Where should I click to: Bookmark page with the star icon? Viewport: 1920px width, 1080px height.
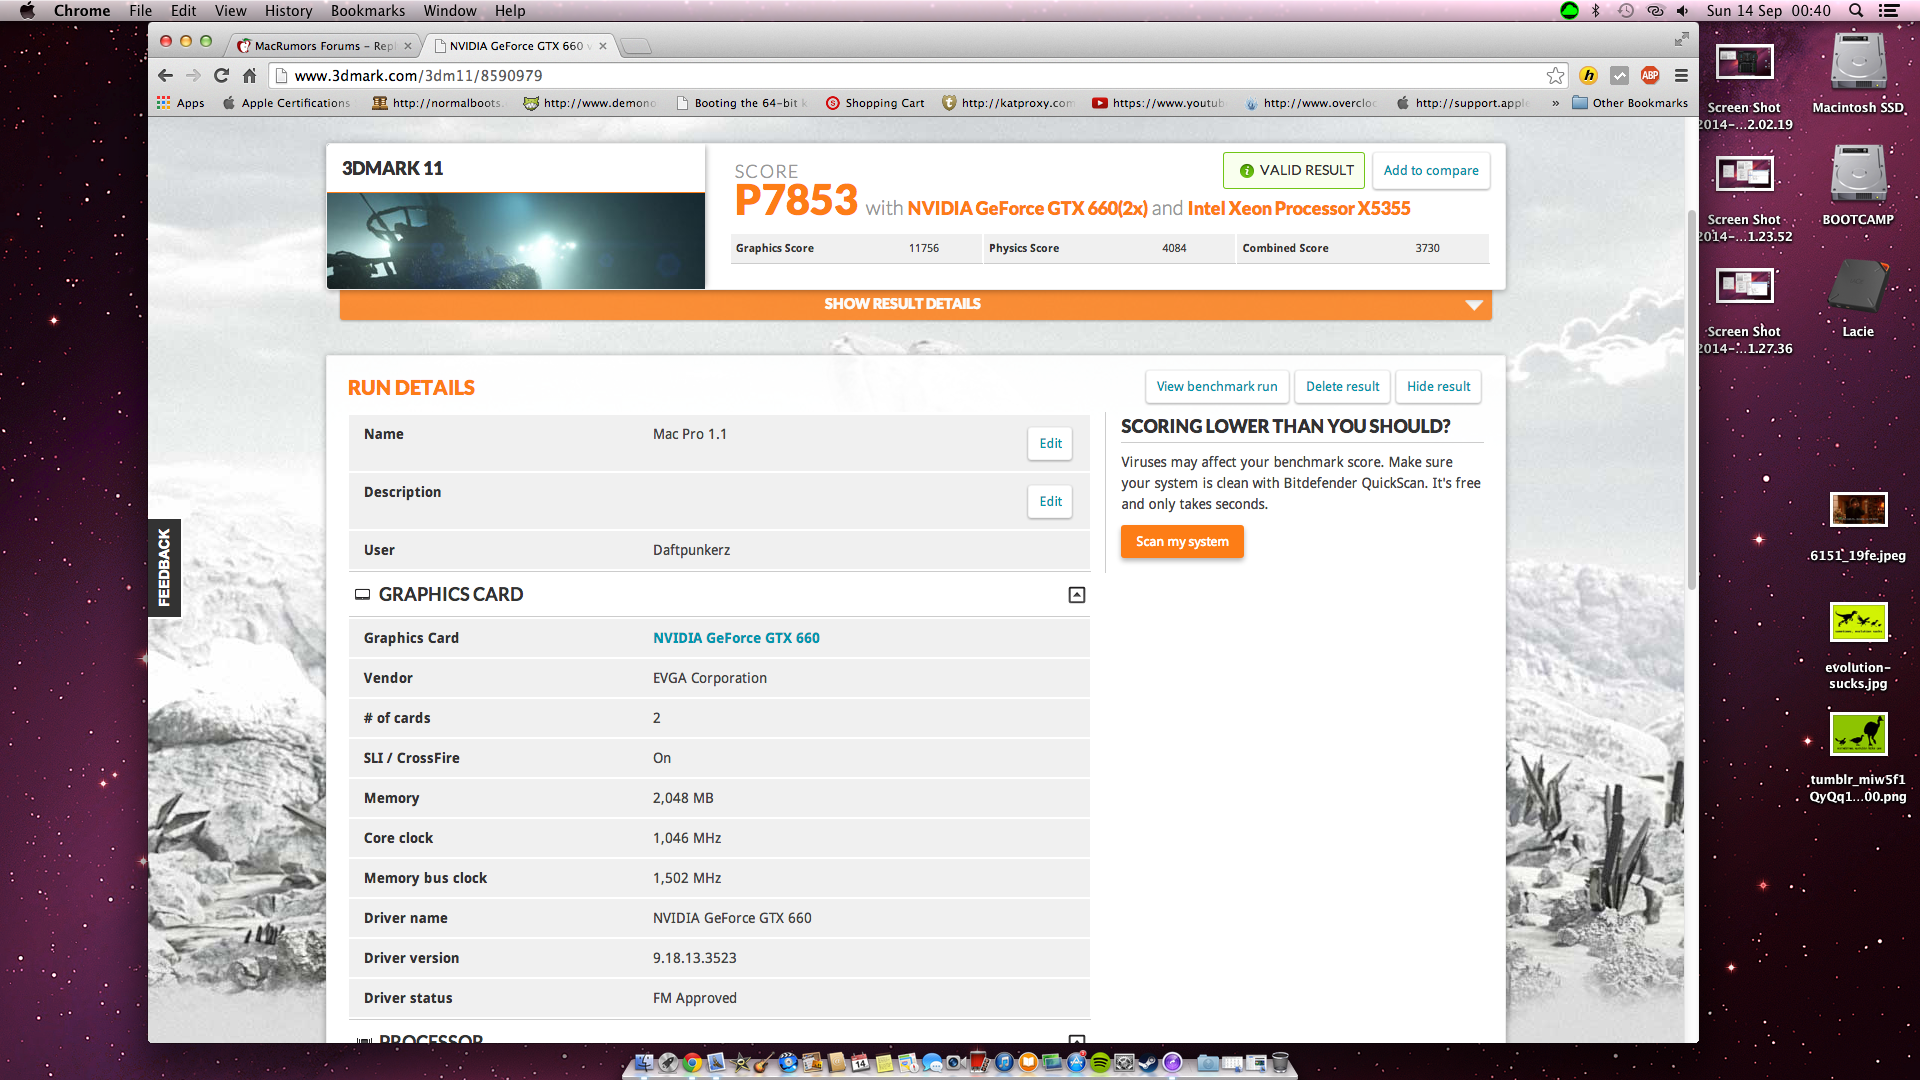(1555, 75)
